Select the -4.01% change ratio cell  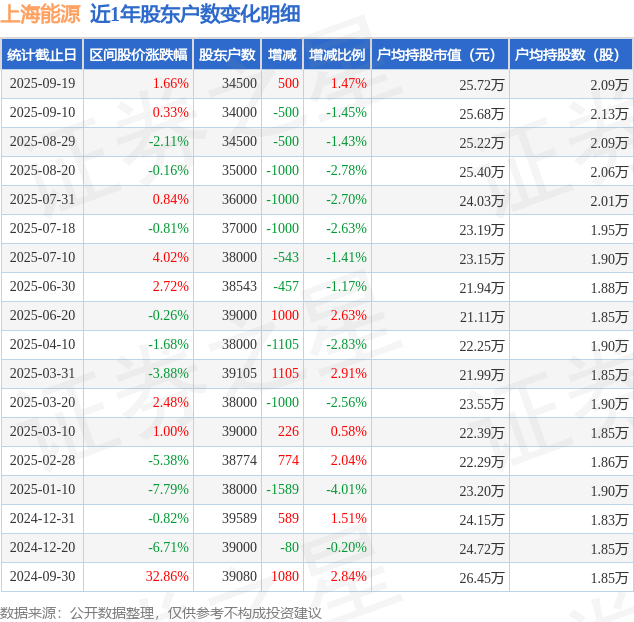pyautogui.click(x=346, y=490)
